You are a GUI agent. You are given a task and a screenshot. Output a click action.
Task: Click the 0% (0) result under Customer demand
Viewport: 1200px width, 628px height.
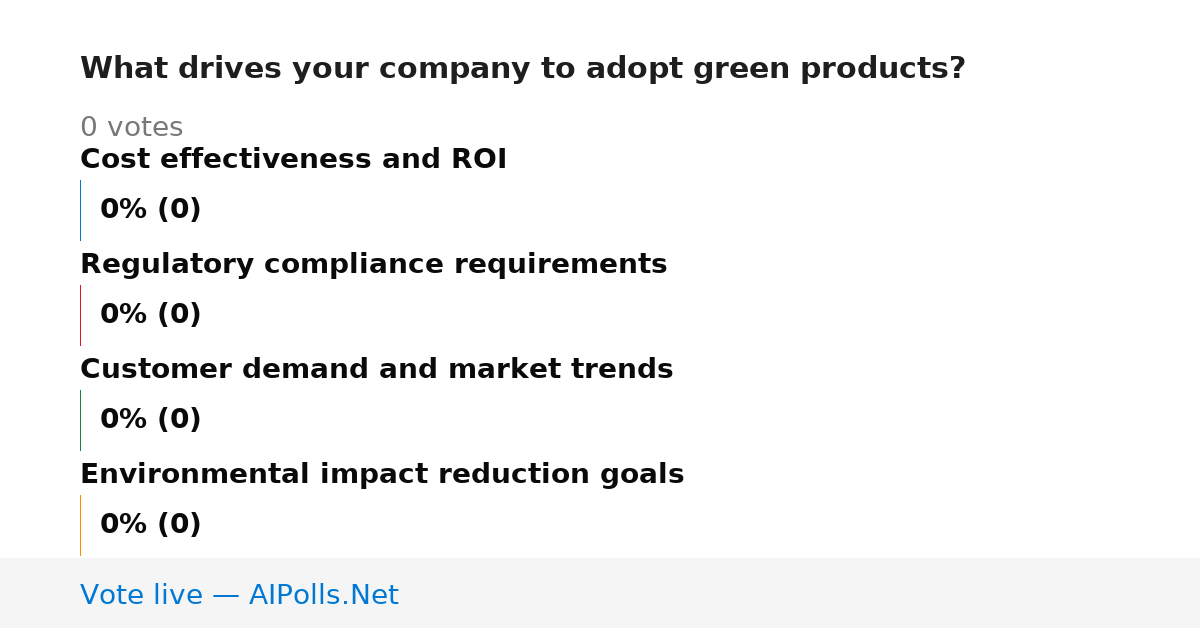(x=151, y=420)
